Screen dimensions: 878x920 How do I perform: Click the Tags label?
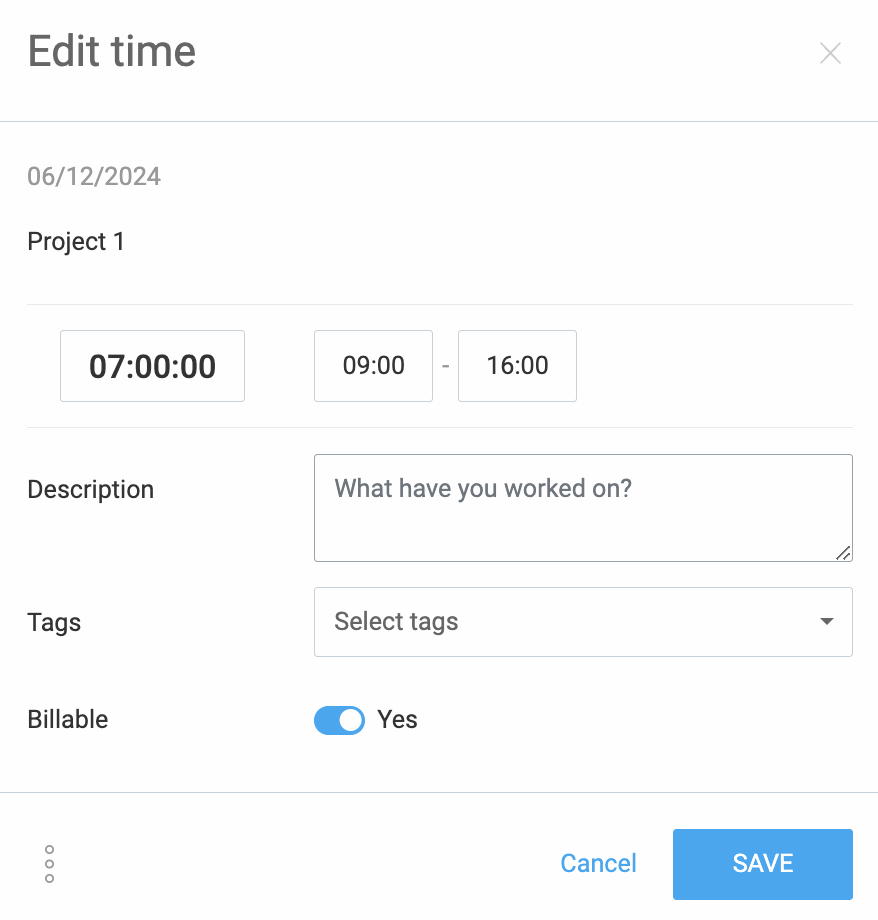coord(54,622)
